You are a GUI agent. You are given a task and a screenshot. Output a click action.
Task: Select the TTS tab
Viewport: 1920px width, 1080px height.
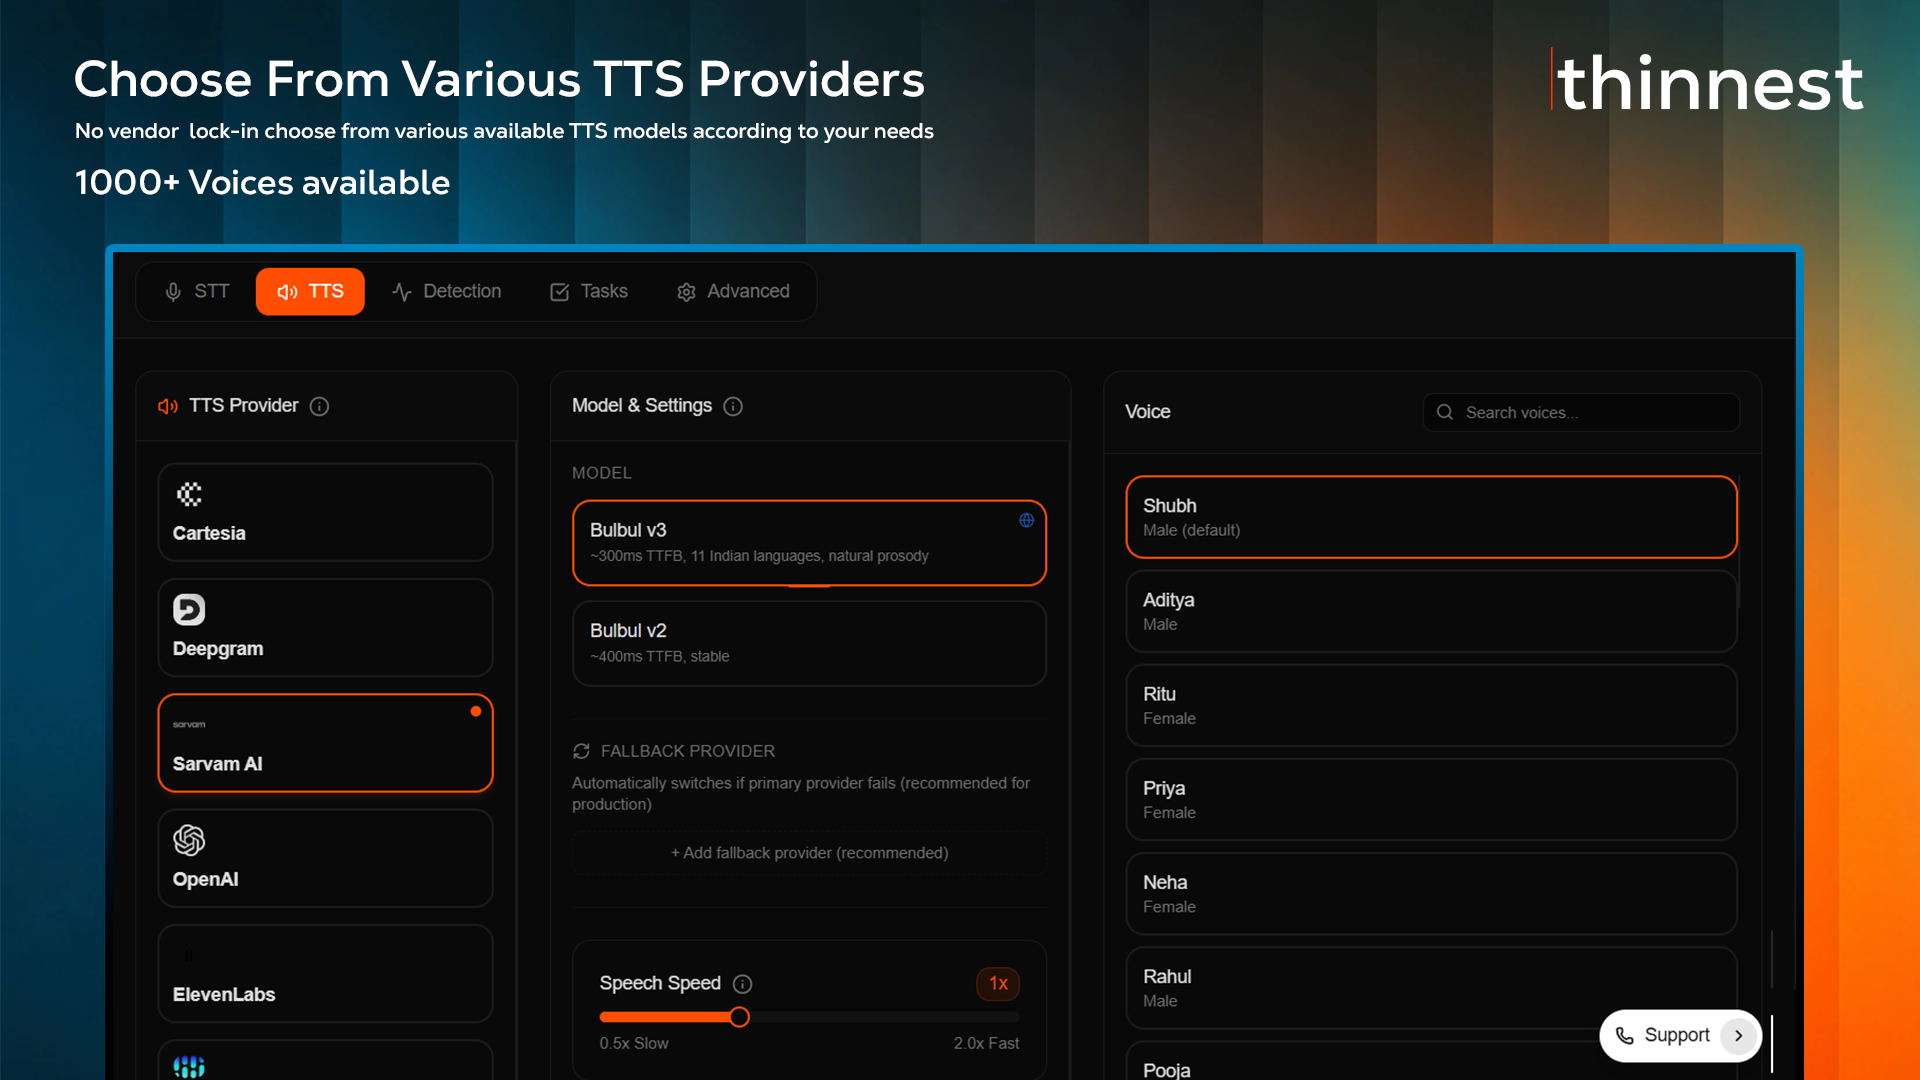point(310,291)
